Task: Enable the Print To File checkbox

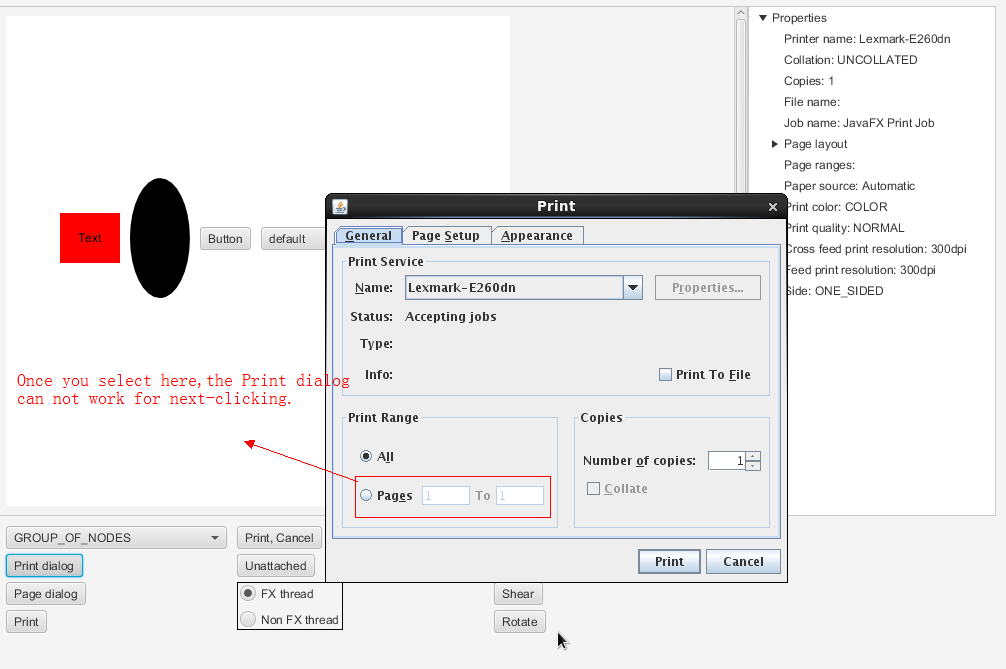Action: [665, 375]
